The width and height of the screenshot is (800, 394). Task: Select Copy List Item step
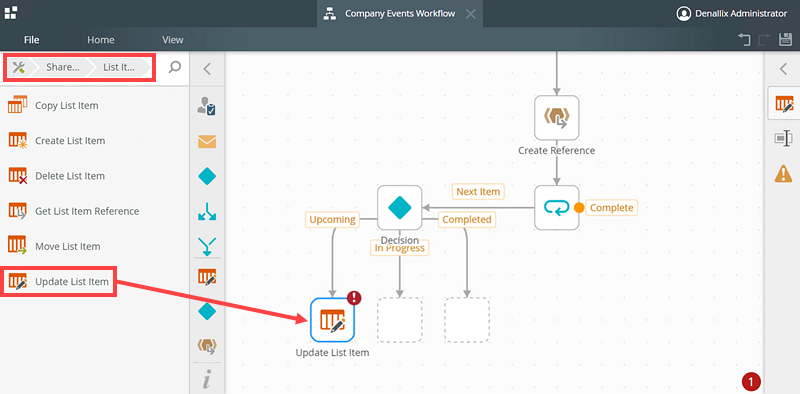[94, 106]
